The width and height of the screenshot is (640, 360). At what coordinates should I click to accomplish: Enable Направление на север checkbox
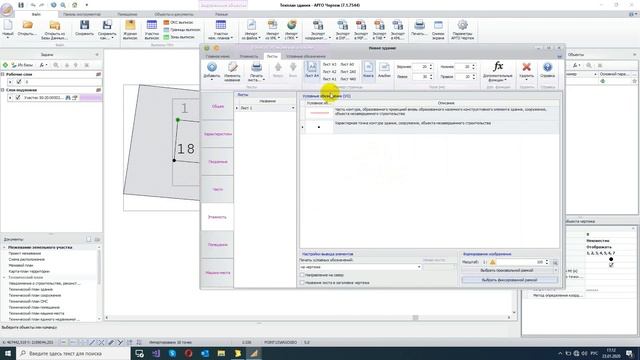tap(302, 276)
